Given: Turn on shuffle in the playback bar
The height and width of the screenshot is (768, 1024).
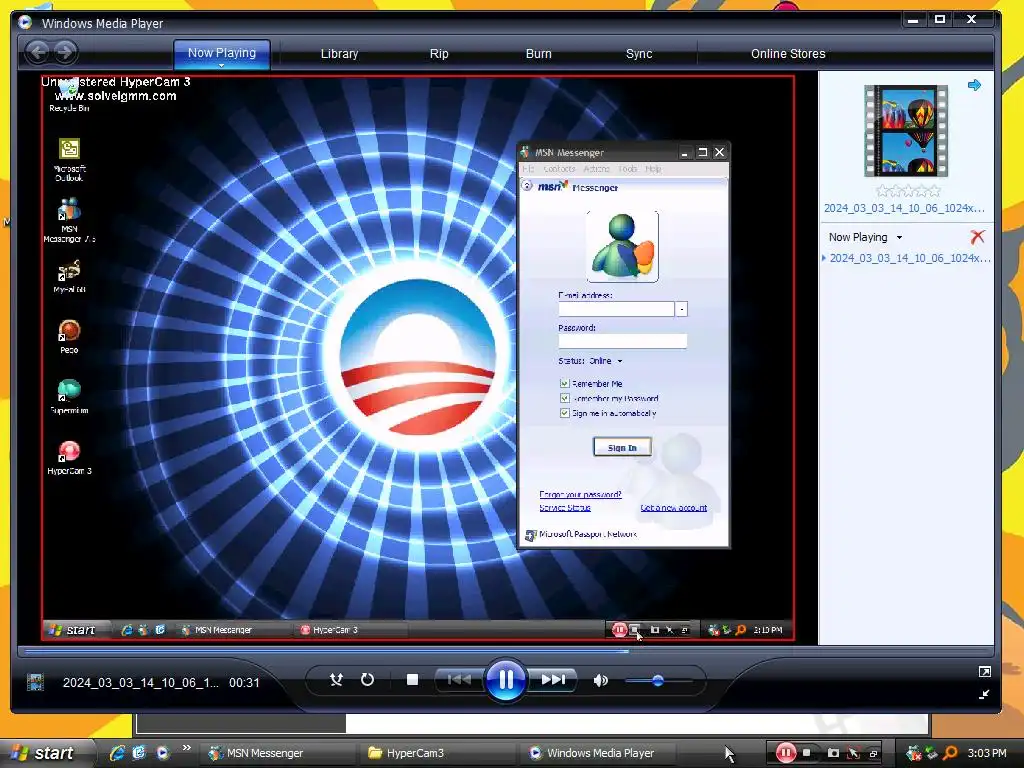Looking at the screenshot, I should point(336,680).
